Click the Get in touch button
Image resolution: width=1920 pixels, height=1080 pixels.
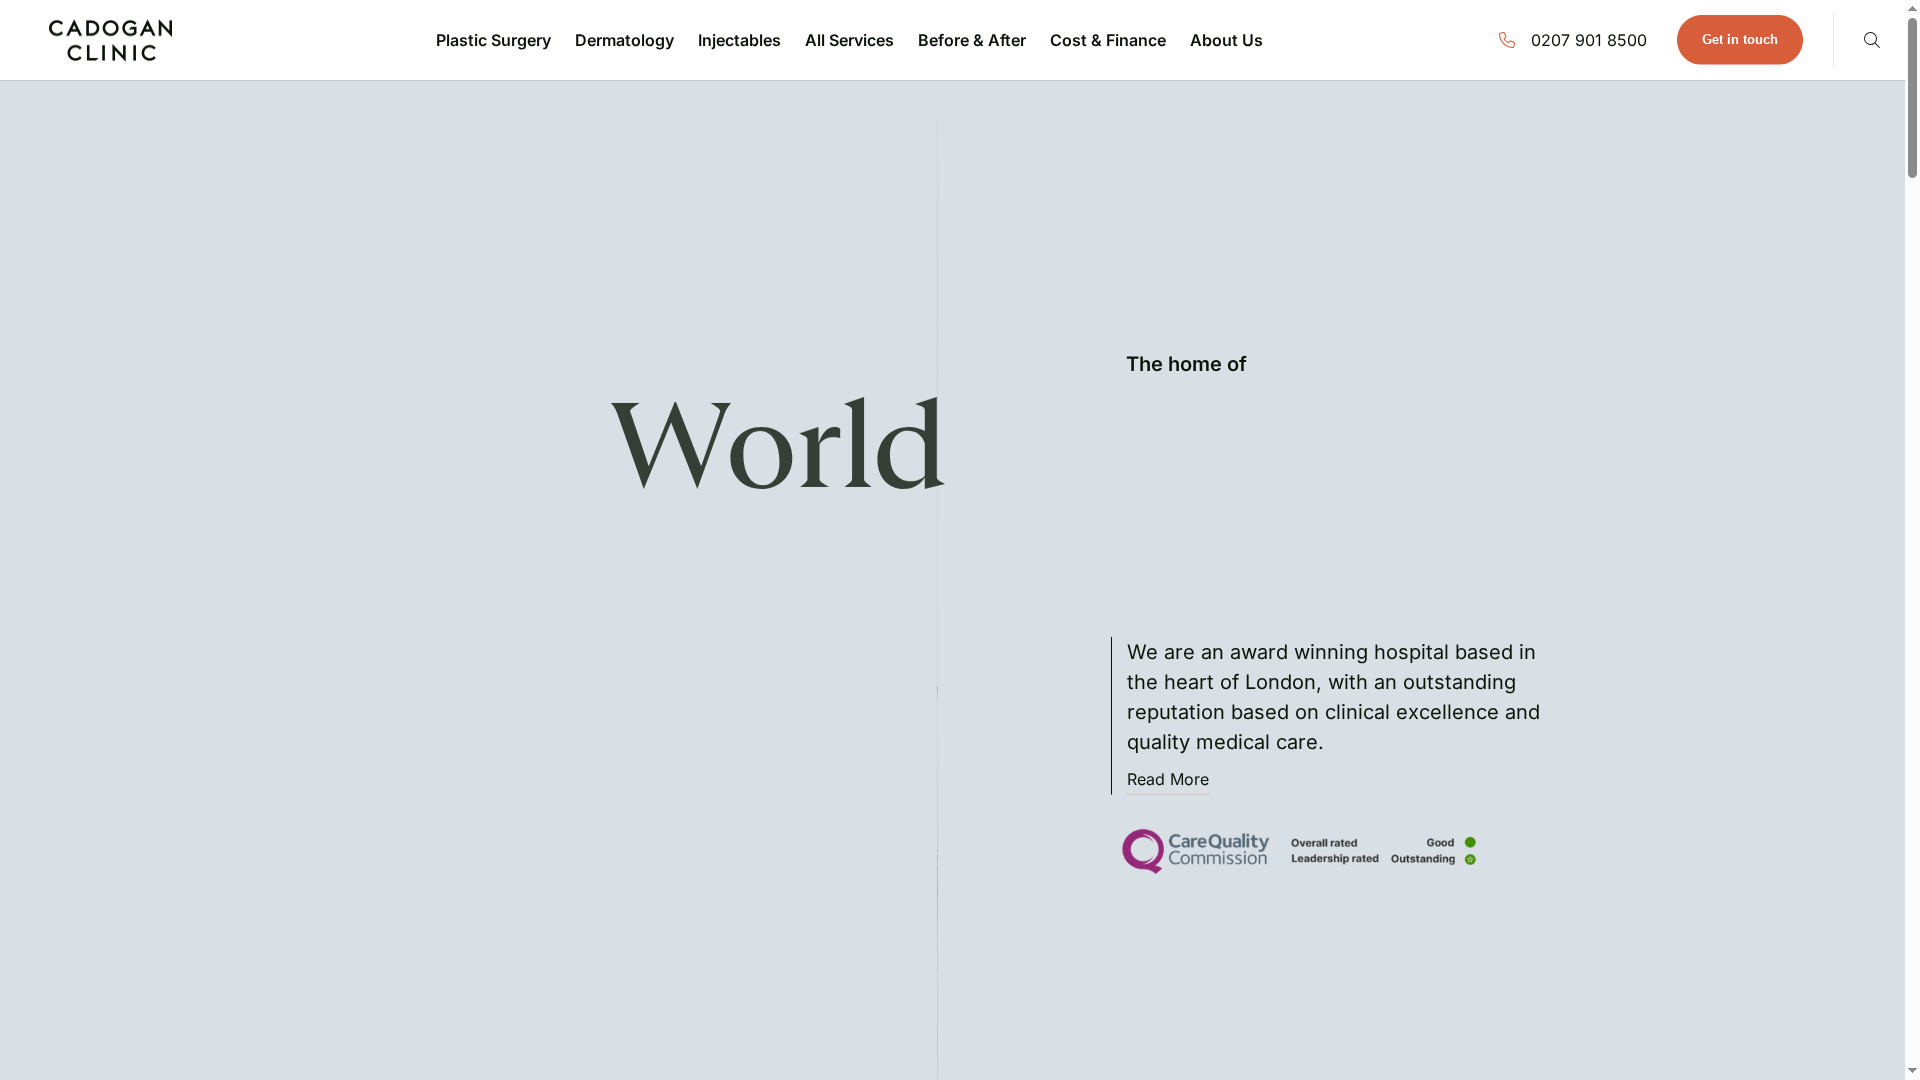[1739, 40]
